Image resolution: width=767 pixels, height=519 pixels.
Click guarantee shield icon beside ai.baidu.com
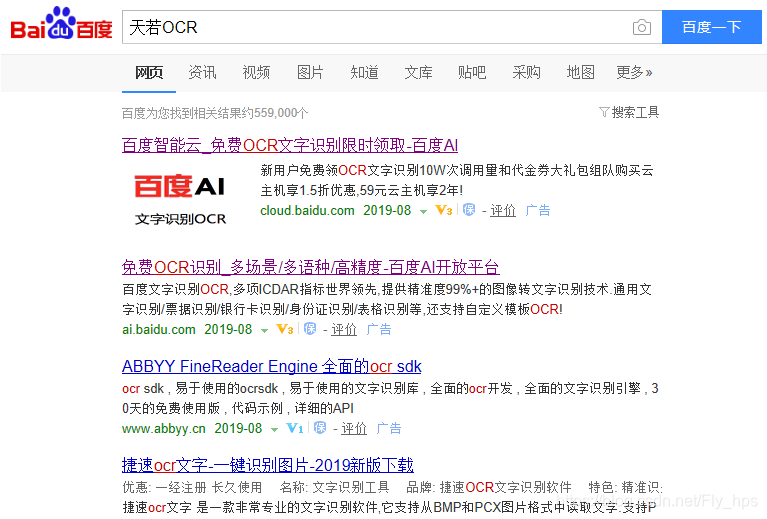[x=310, y=329]
